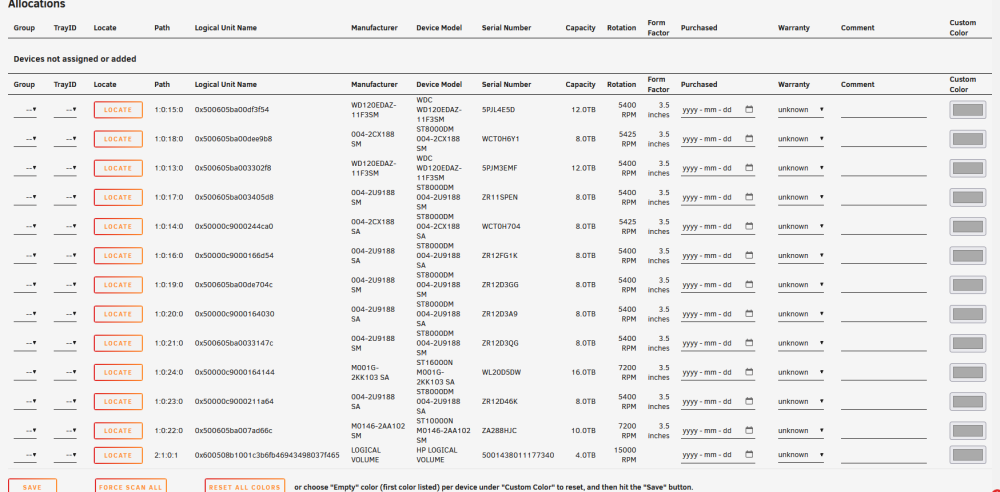Click logical unit name 0x50000c9000164144
This screenshot has width=1000, height=492.
click(235, 373)
